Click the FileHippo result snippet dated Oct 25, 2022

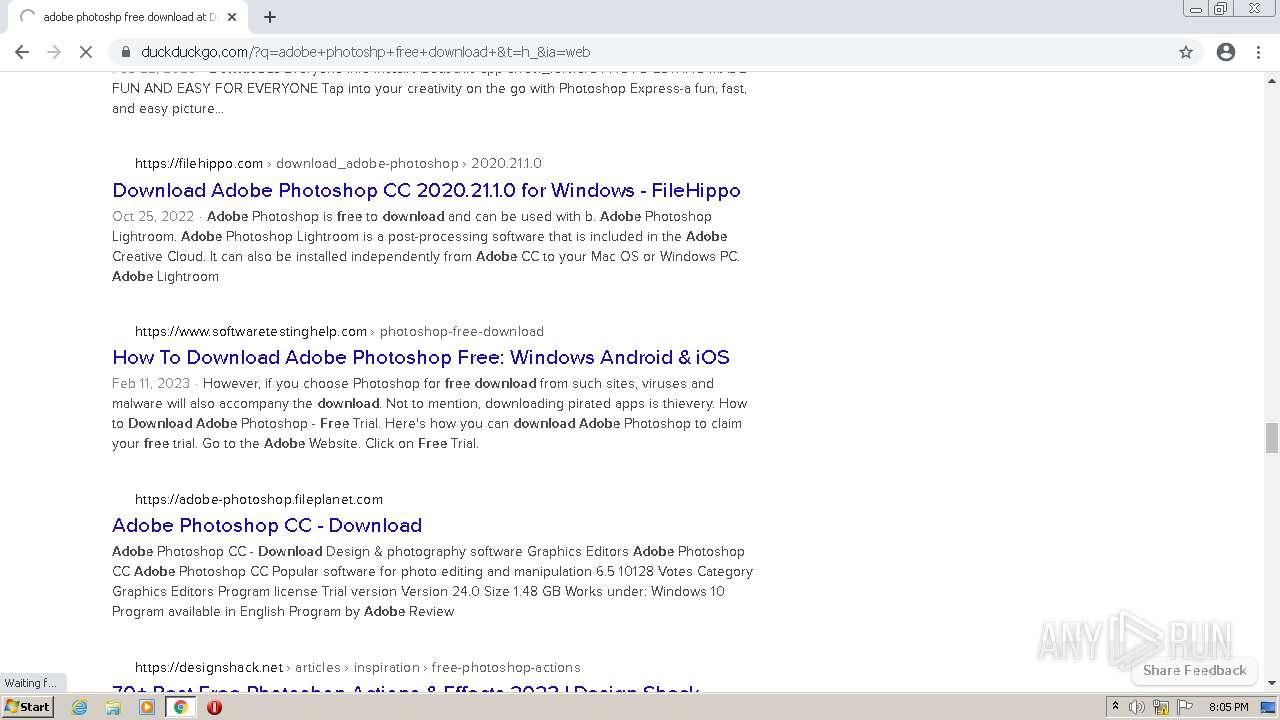pos(426,246)
